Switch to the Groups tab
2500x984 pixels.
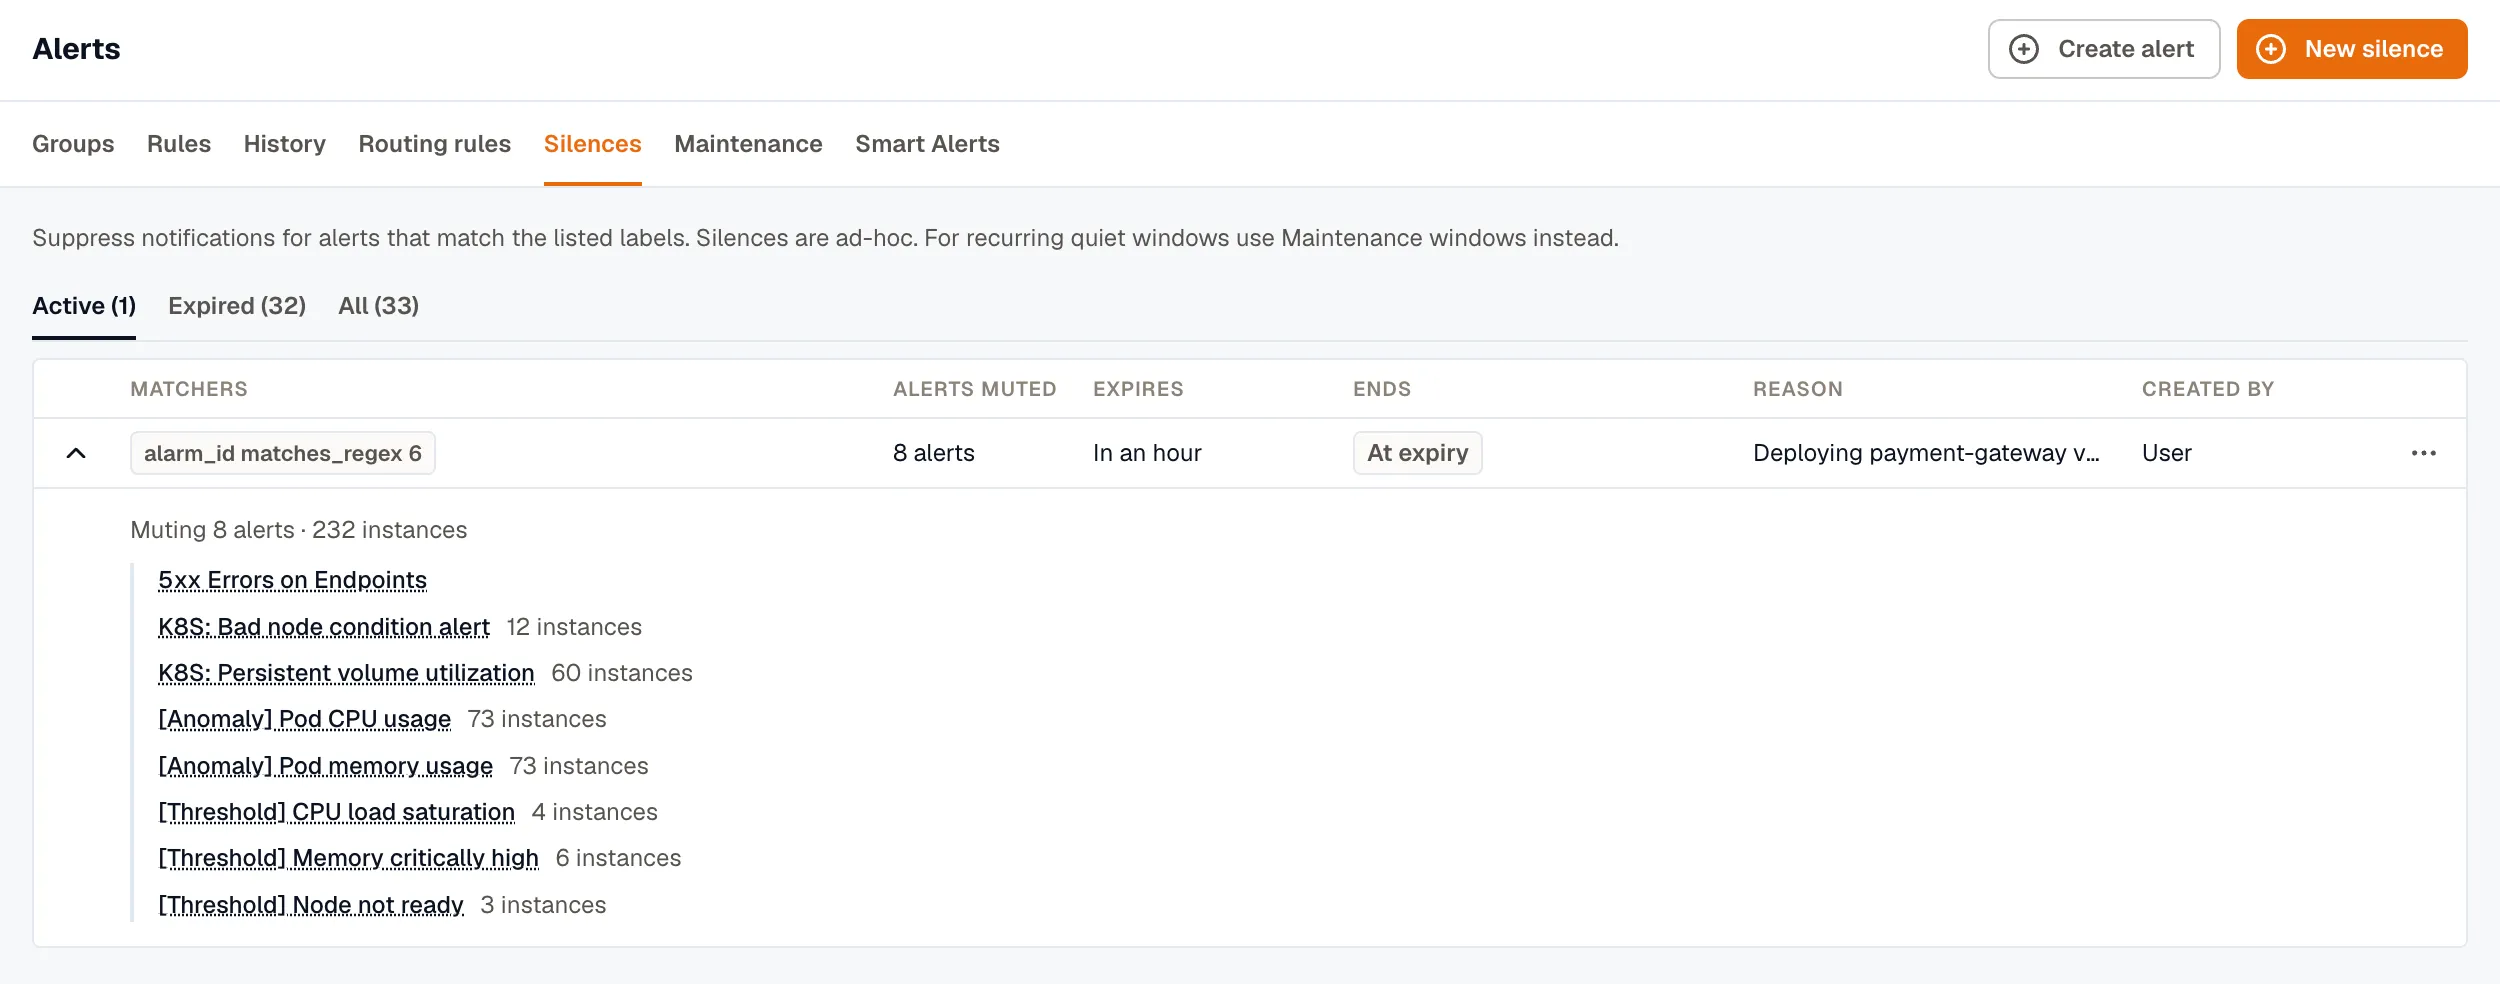[x=73, y=144]
